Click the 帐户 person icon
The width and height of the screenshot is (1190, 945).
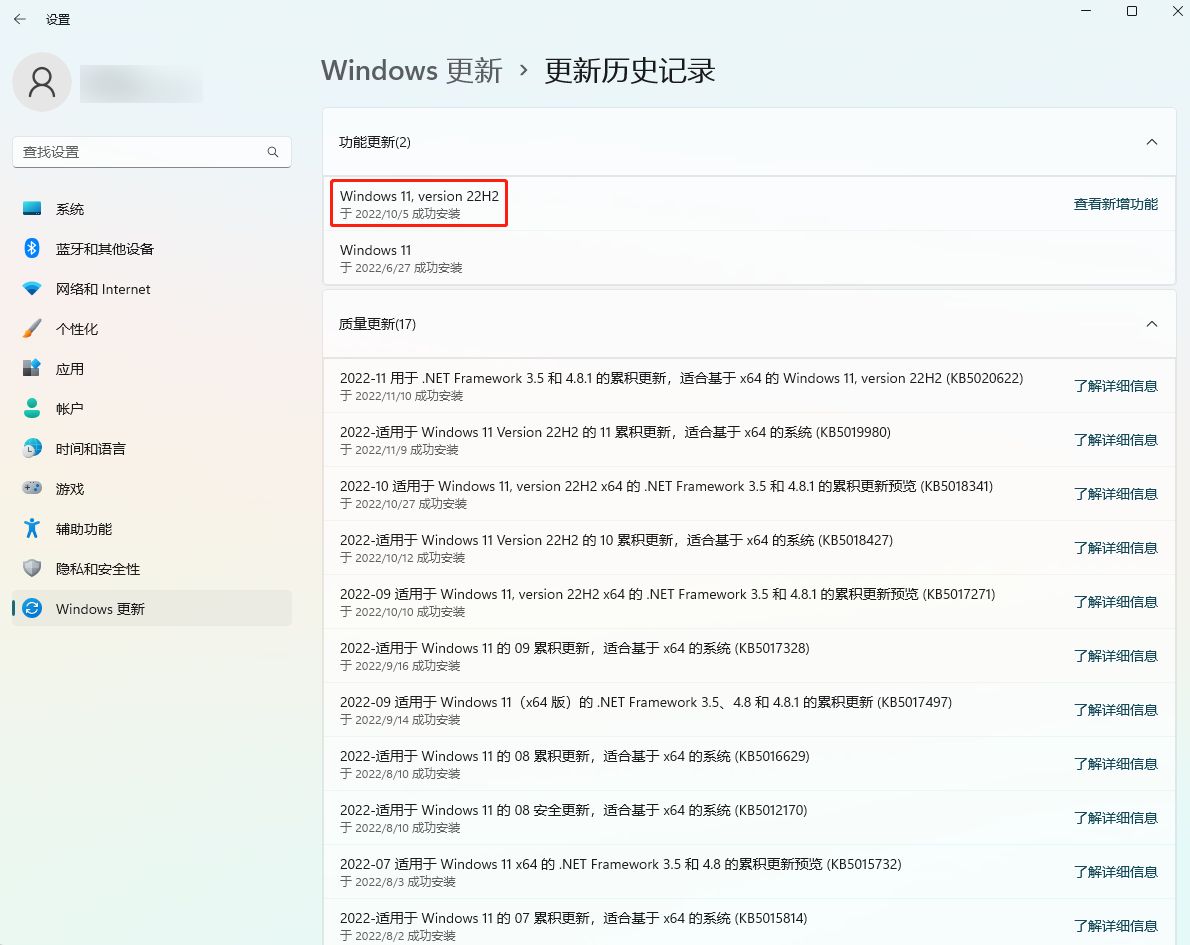(32, 408)
